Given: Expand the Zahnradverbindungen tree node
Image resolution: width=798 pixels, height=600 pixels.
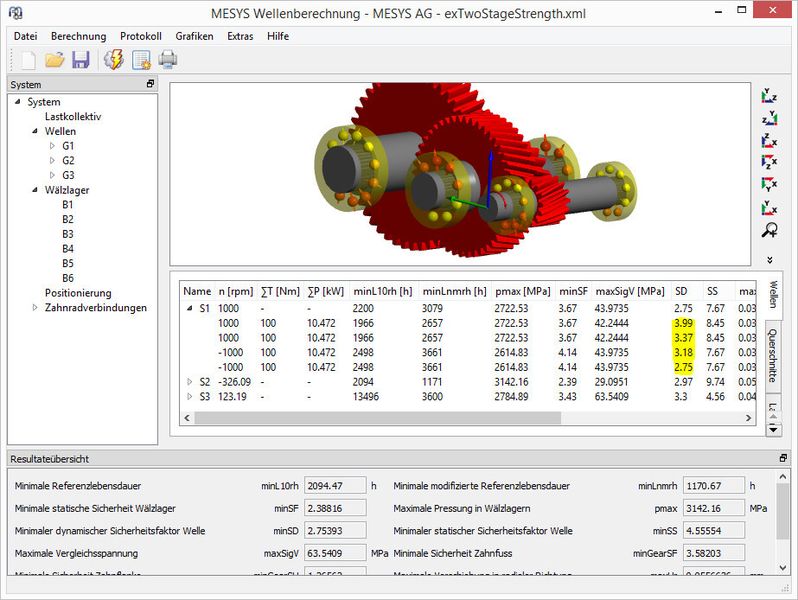Looking at the screenshot, I should [36, 308].
